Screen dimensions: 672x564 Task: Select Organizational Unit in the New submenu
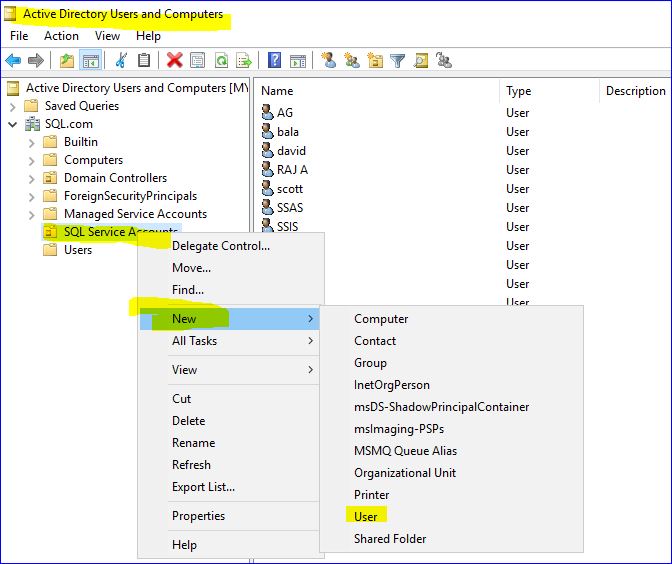click(405, 473)
